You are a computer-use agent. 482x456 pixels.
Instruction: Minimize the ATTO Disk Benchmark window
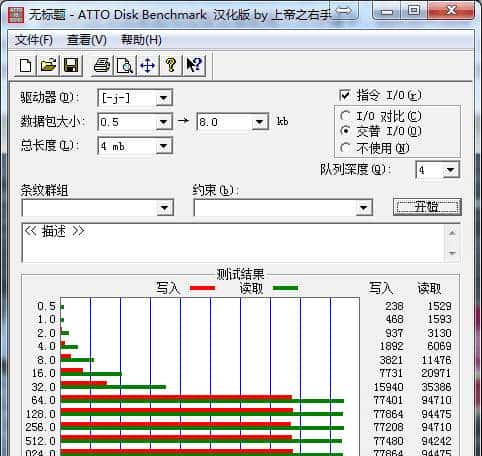[x=386, y=11]
